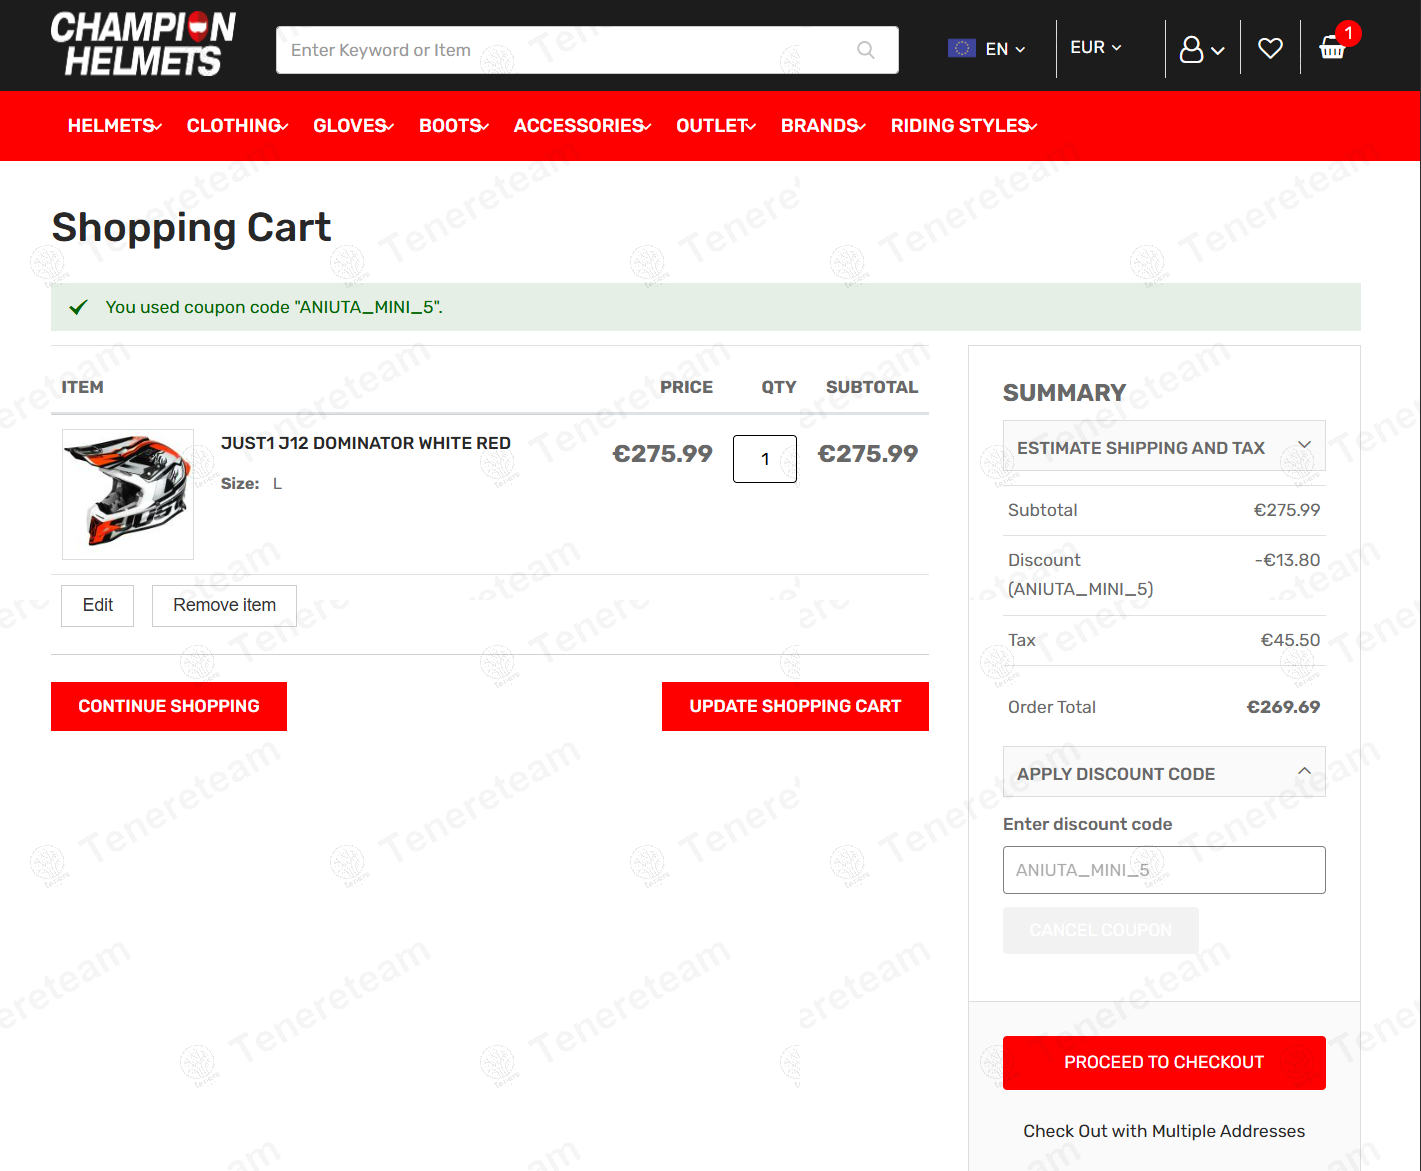Open the Helmets menu

pos(114,126)
